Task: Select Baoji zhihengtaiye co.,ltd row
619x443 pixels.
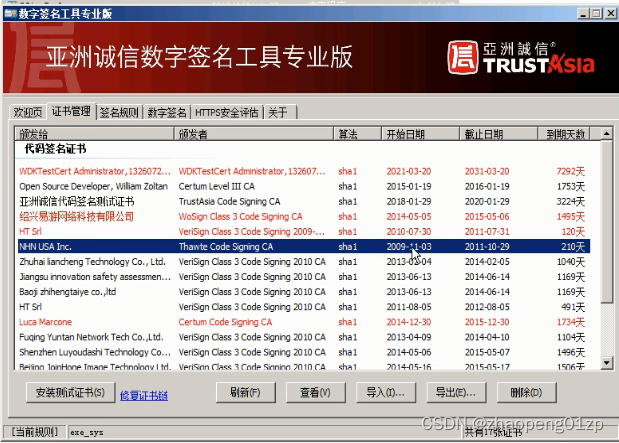Action: [x=302, y=292]
